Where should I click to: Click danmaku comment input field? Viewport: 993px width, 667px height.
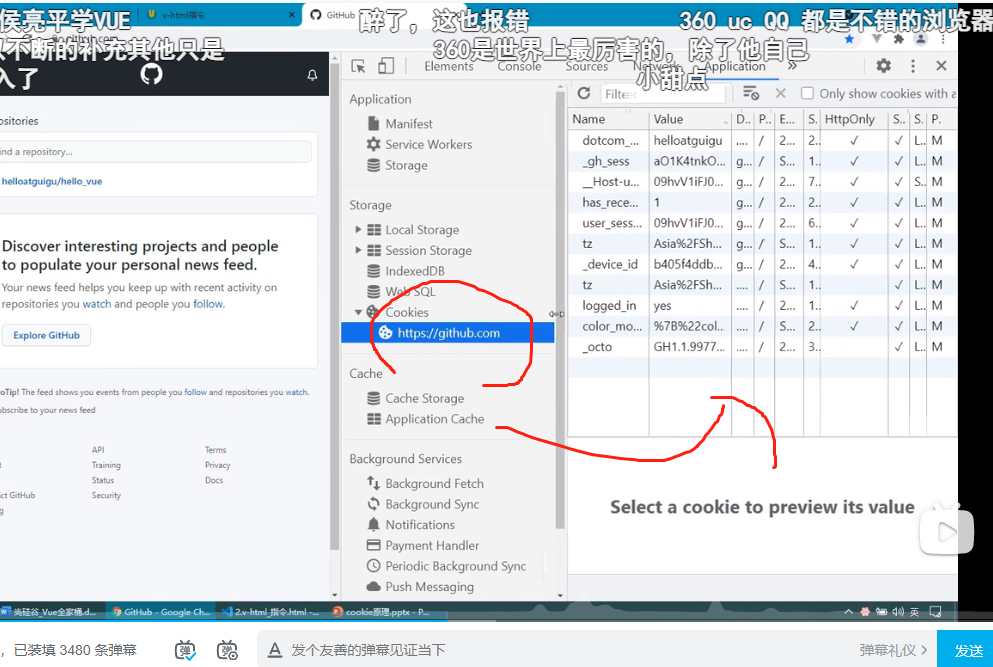[570, 650]
